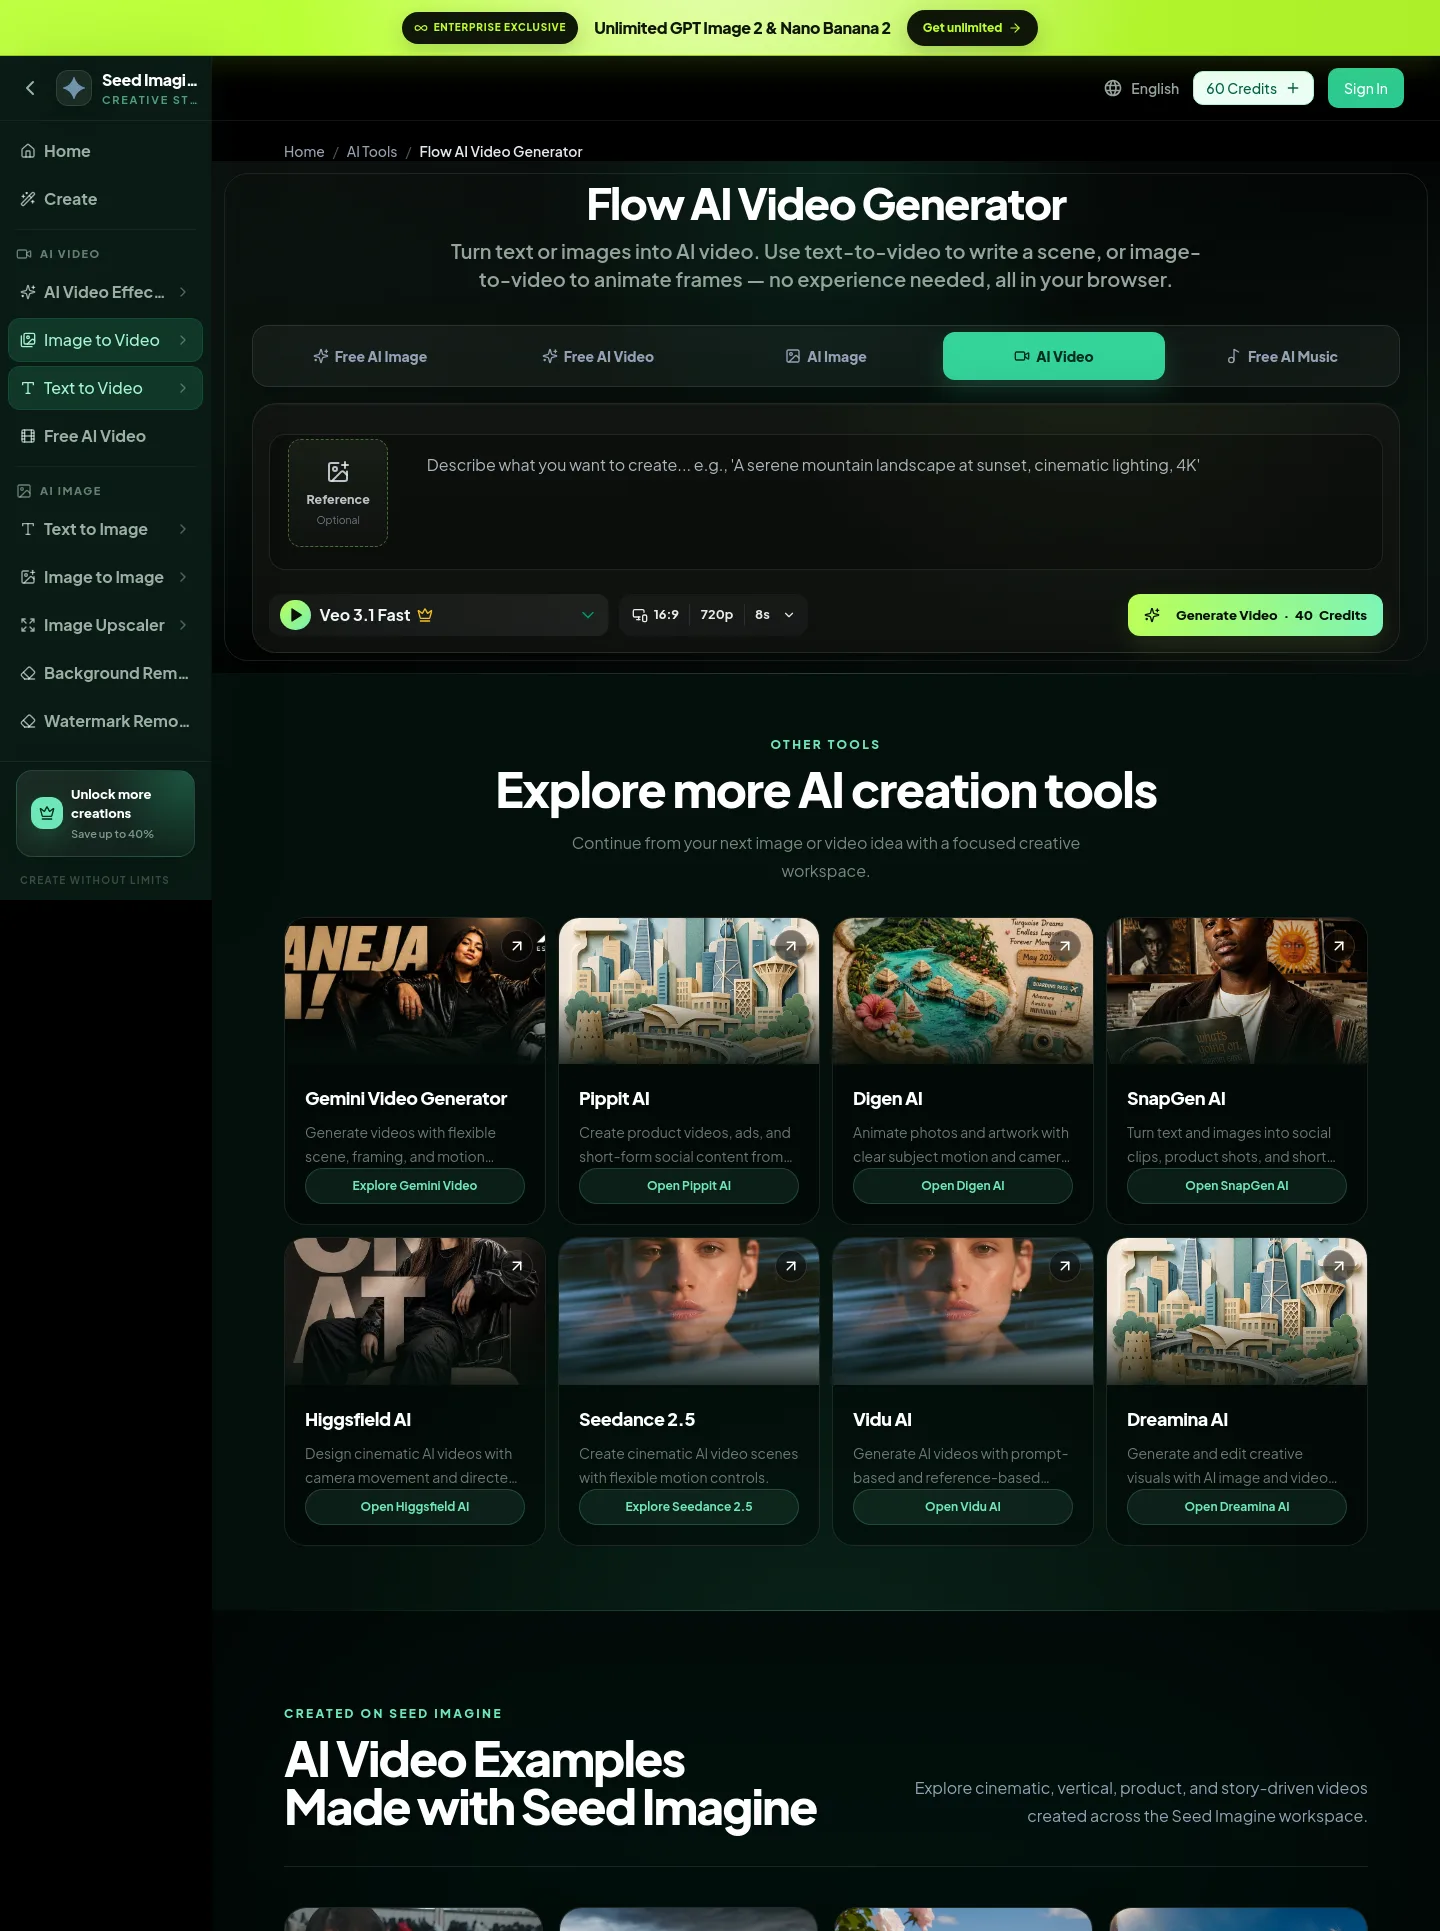The height and width of the screenshot is (1931, 1440).
Task: Click the Enterprise Exclusive badge
Action: [x=490, y=28]
